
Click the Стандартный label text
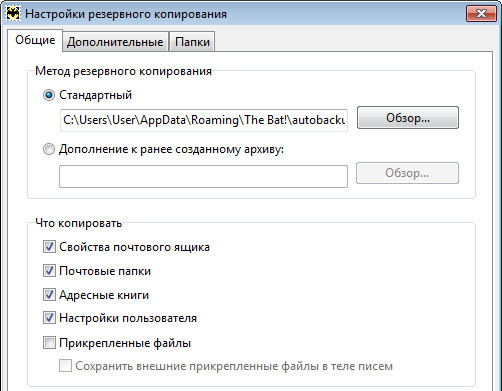[96, 95]
